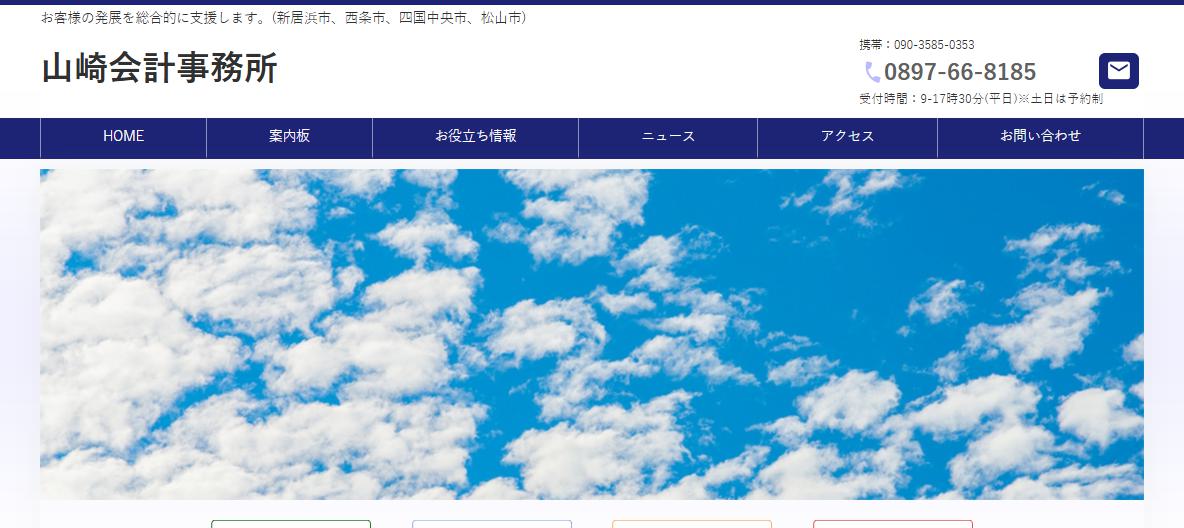The height and width of the screenshot is (528, 1184).
Task: Click the 山崎会計事務所 site title
Action: point(160,68)
